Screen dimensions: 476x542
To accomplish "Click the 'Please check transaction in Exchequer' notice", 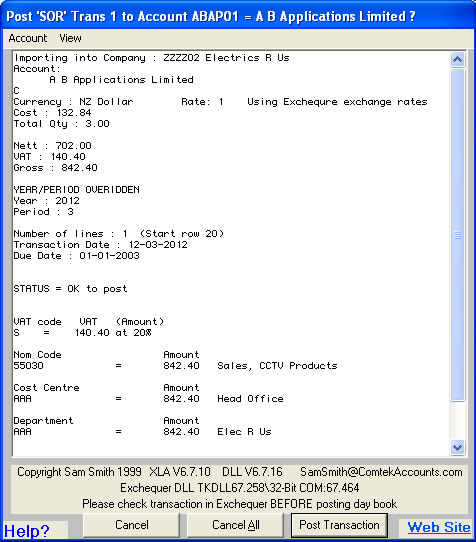I will click(x=239, y=504).
